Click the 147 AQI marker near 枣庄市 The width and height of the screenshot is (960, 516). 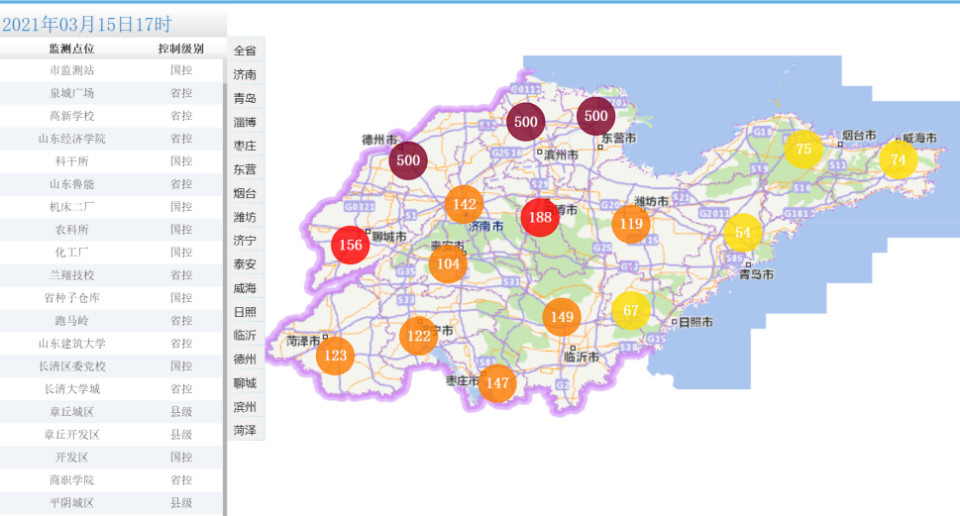coord(497,383)
